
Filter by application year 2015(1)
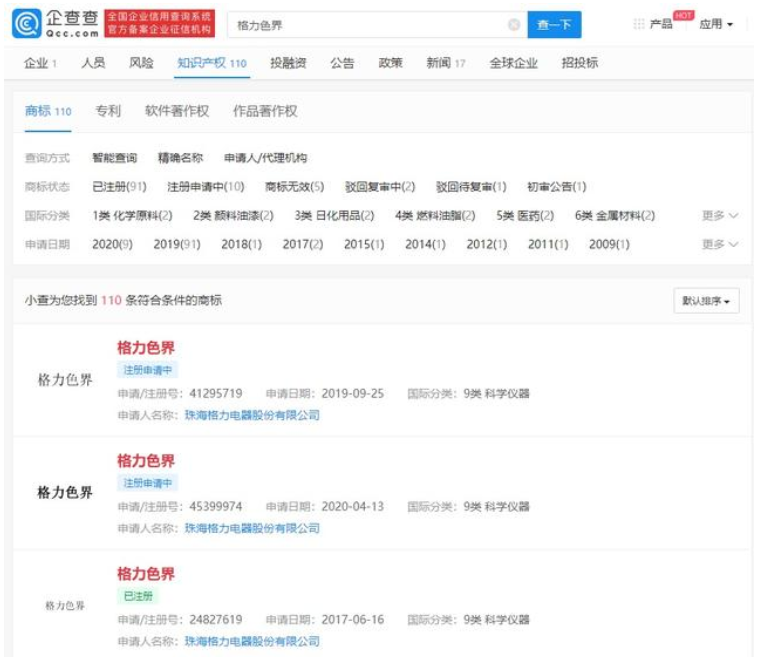(364, 244)
